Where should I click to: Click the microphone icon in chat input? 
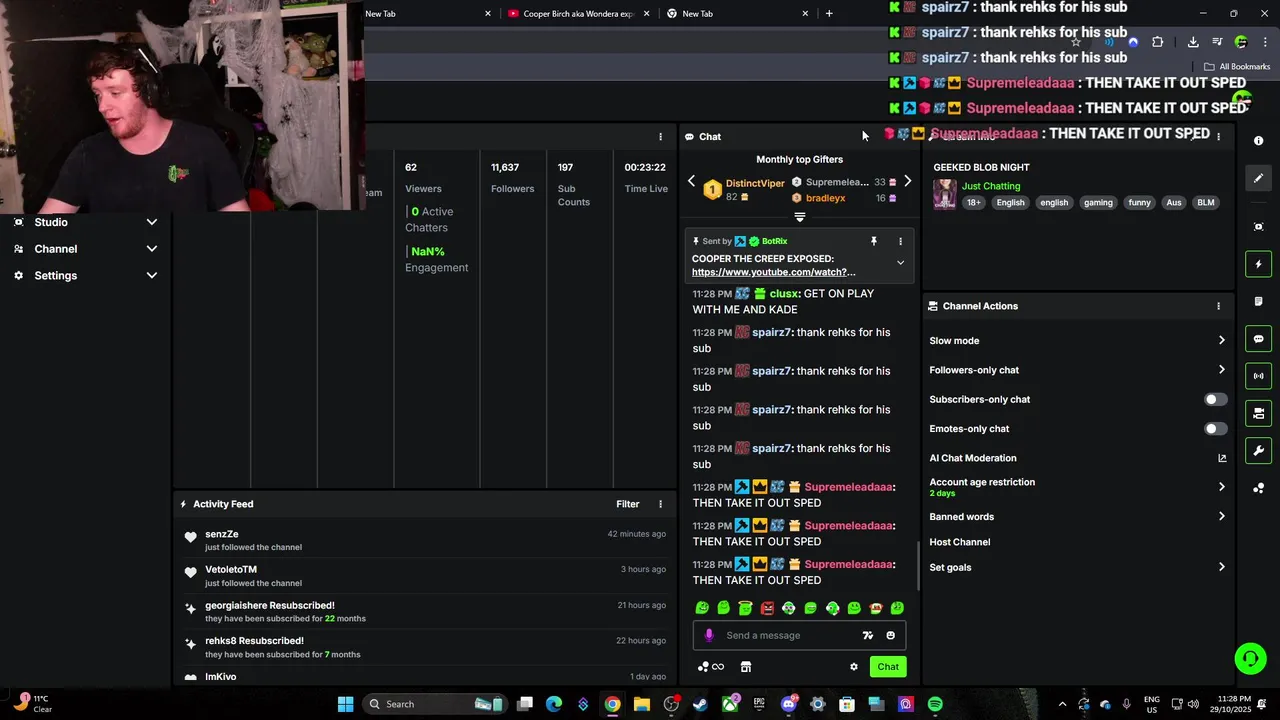(x=709, y=635)
